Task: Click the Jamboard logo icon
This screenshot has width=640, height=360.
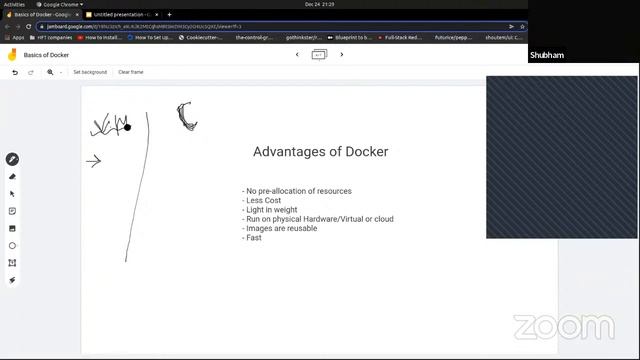Action: coord(12,55)
